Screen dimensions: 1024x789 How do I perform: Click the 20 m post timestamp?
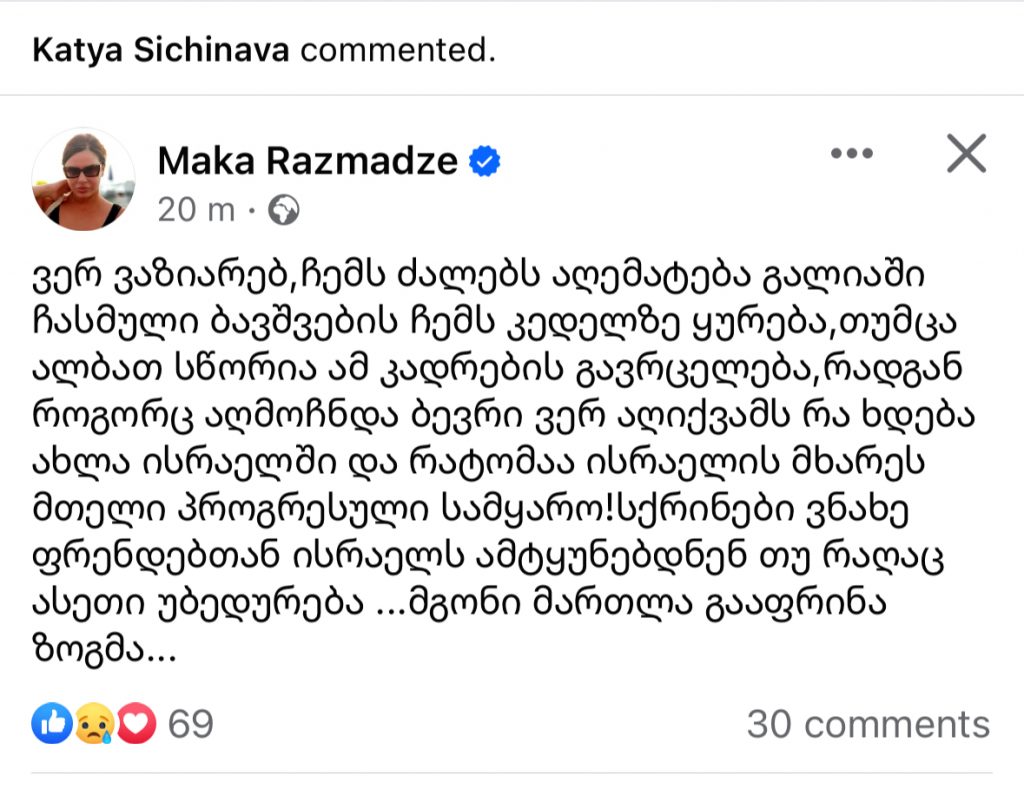[196, 210]
